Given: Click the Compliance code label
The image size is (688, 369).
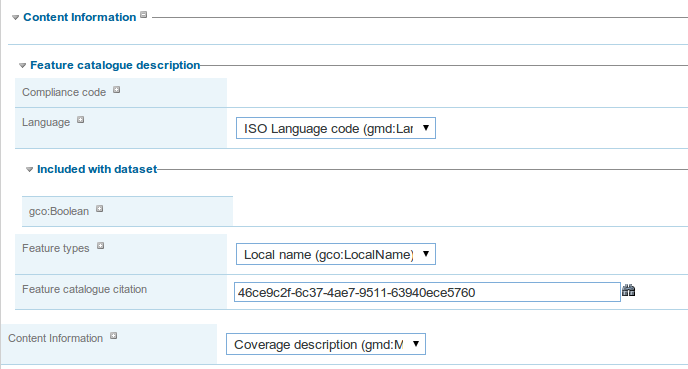Looking at the screenshot, I should 64,93.
